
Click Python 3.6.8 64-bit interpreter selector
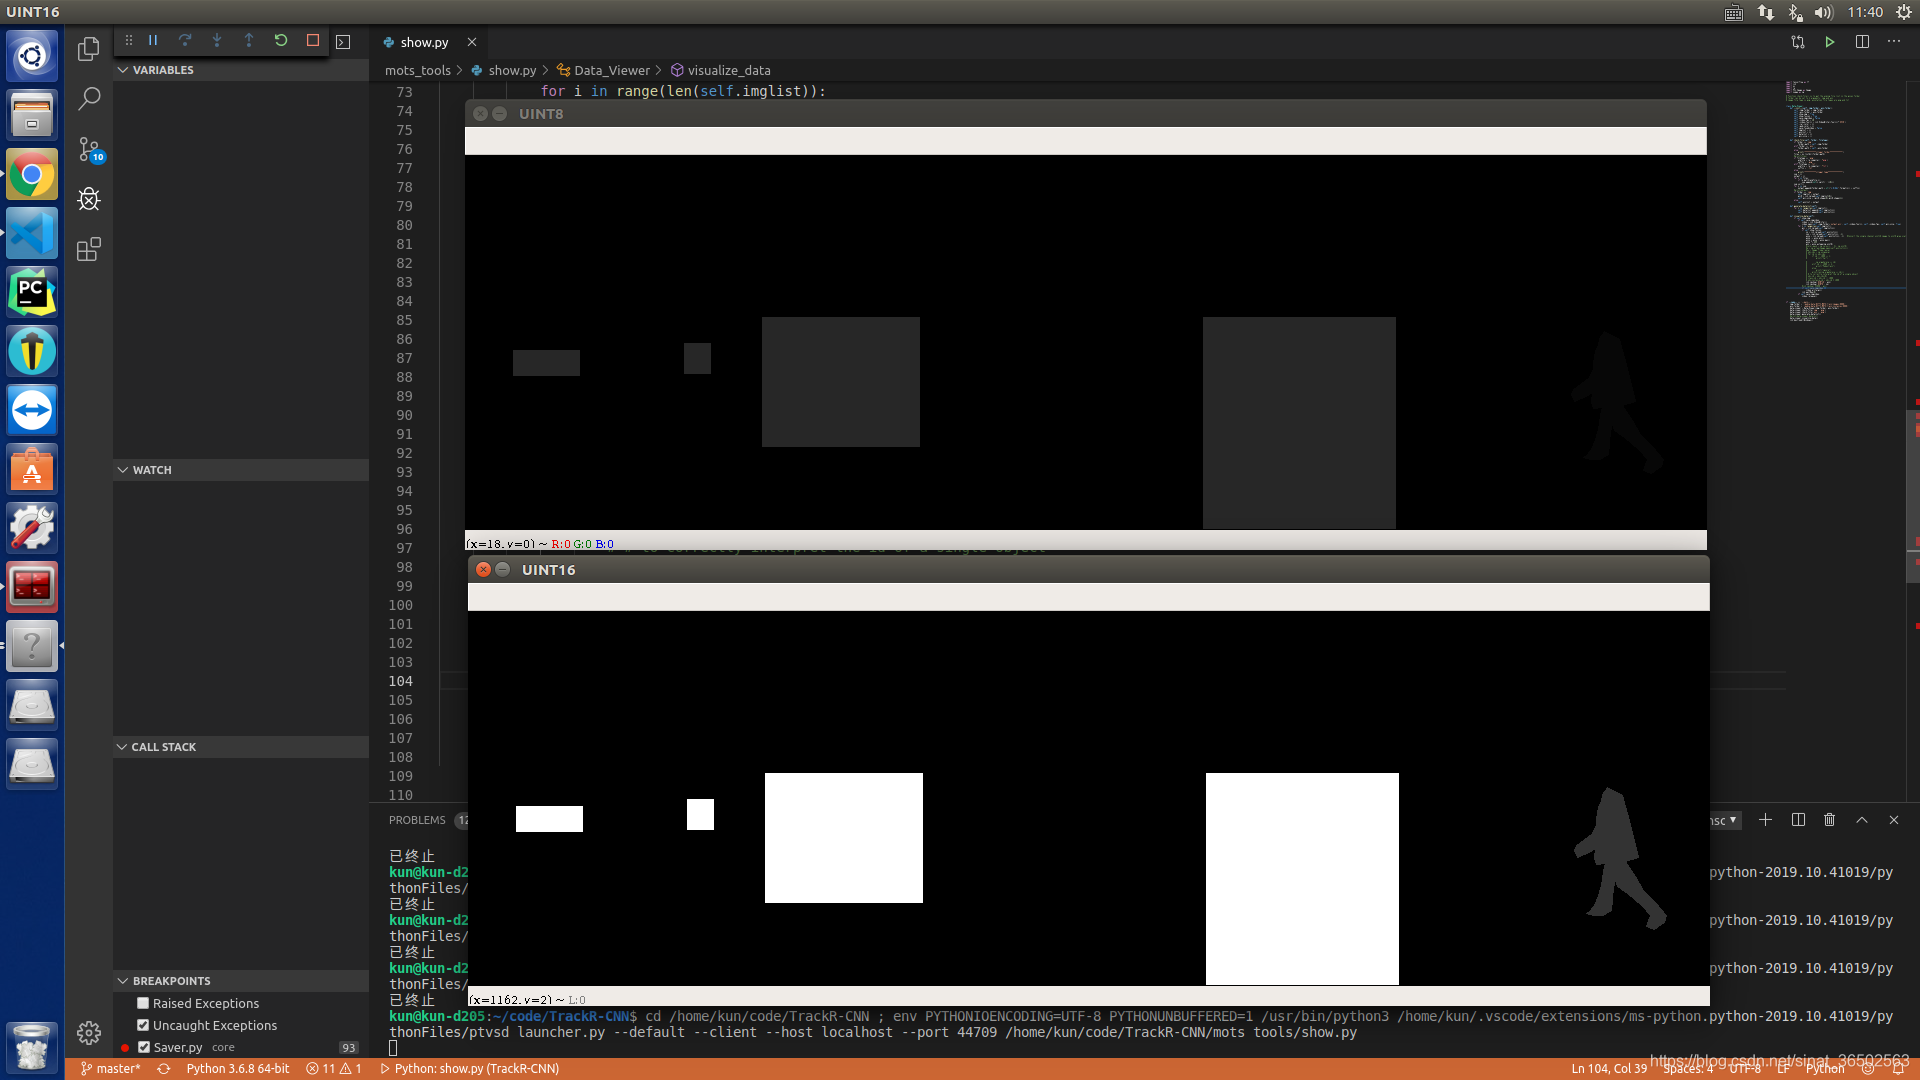(238, 1069)
